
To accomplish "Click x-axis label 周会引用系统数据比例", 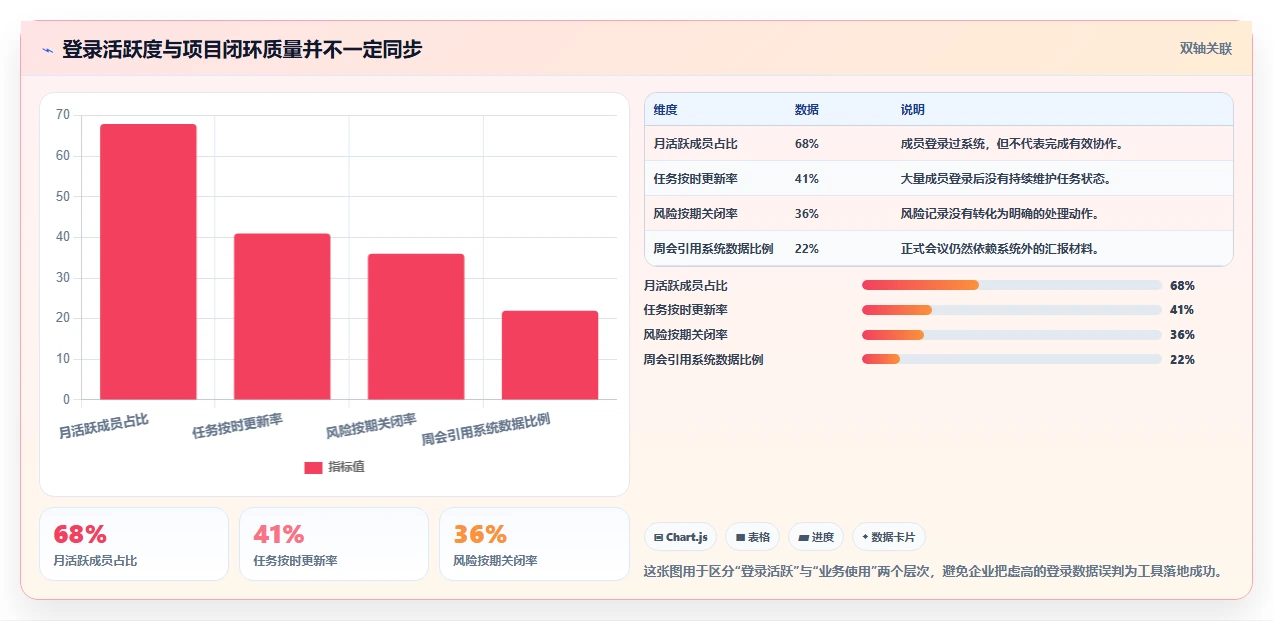I will pos(486,429).
